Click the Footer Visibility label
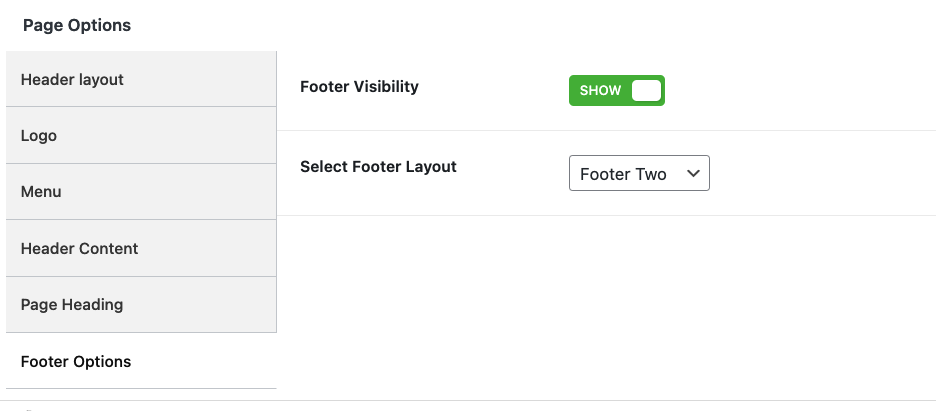This screenshot has width=936, height=411. pos(359,87)
